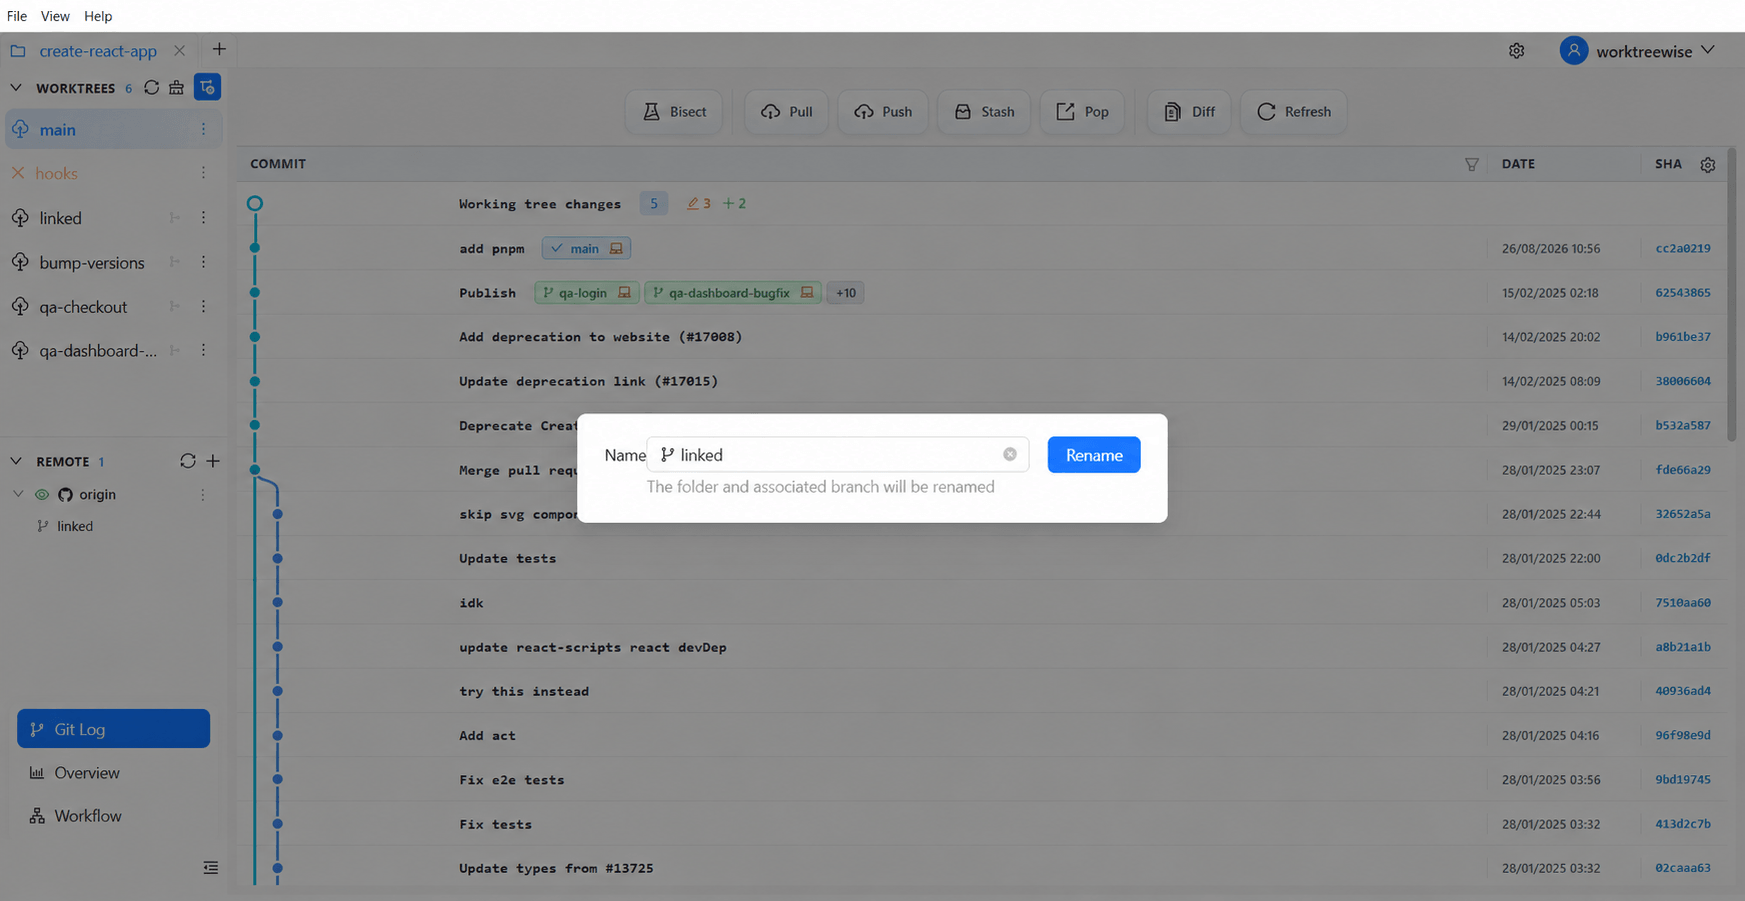
Task: Open application settings gear beside the user avatar
Action: (x=1517, y=51)
